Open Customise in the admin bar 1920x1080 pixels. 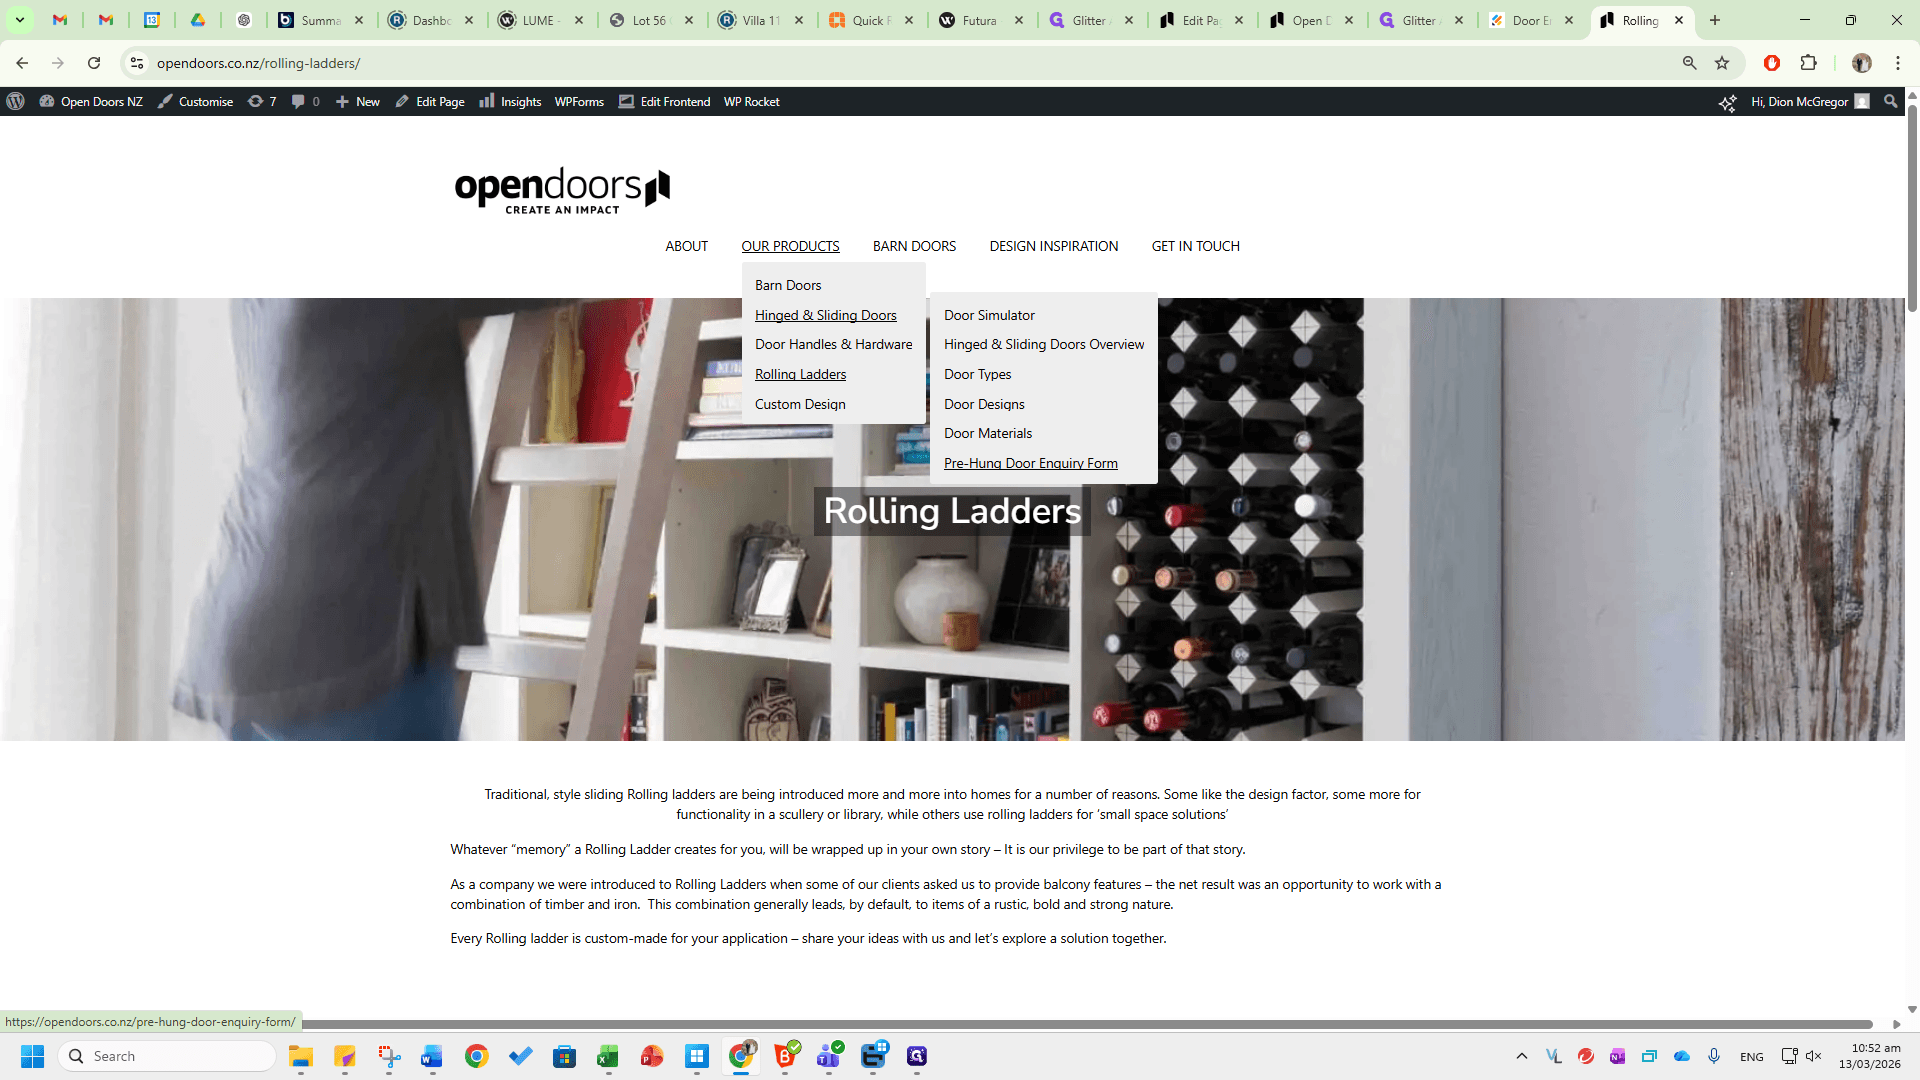pos(195,102)
